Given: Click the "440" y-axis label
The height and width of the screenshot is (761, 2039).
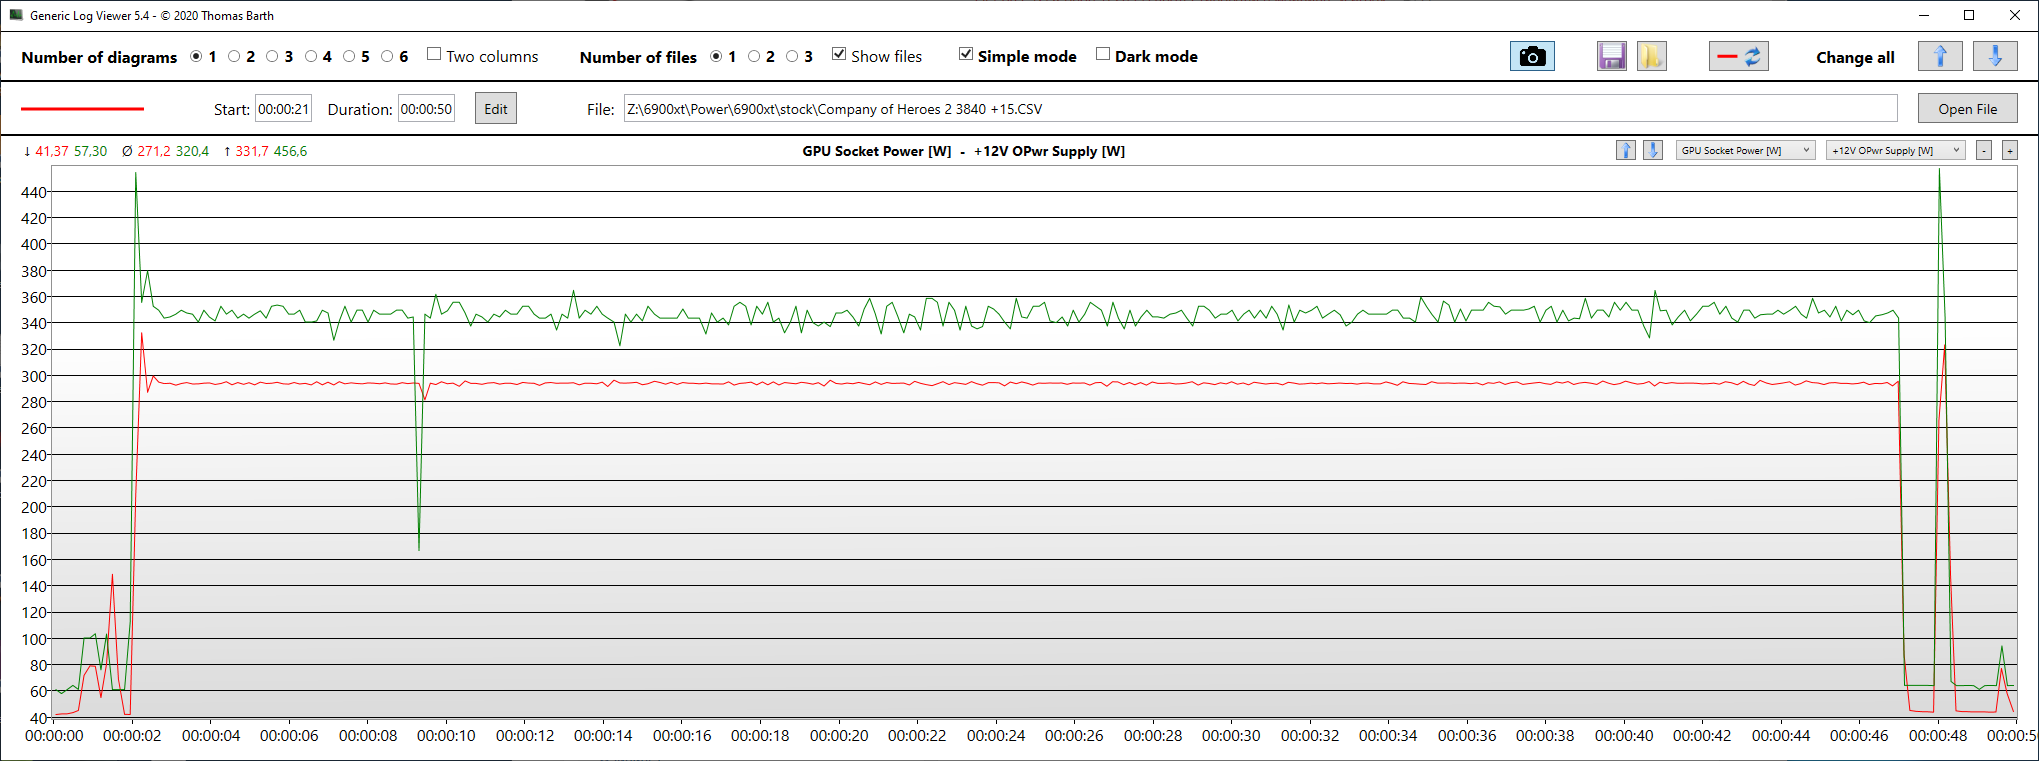Looking at the screenshot, I should 33,192.
